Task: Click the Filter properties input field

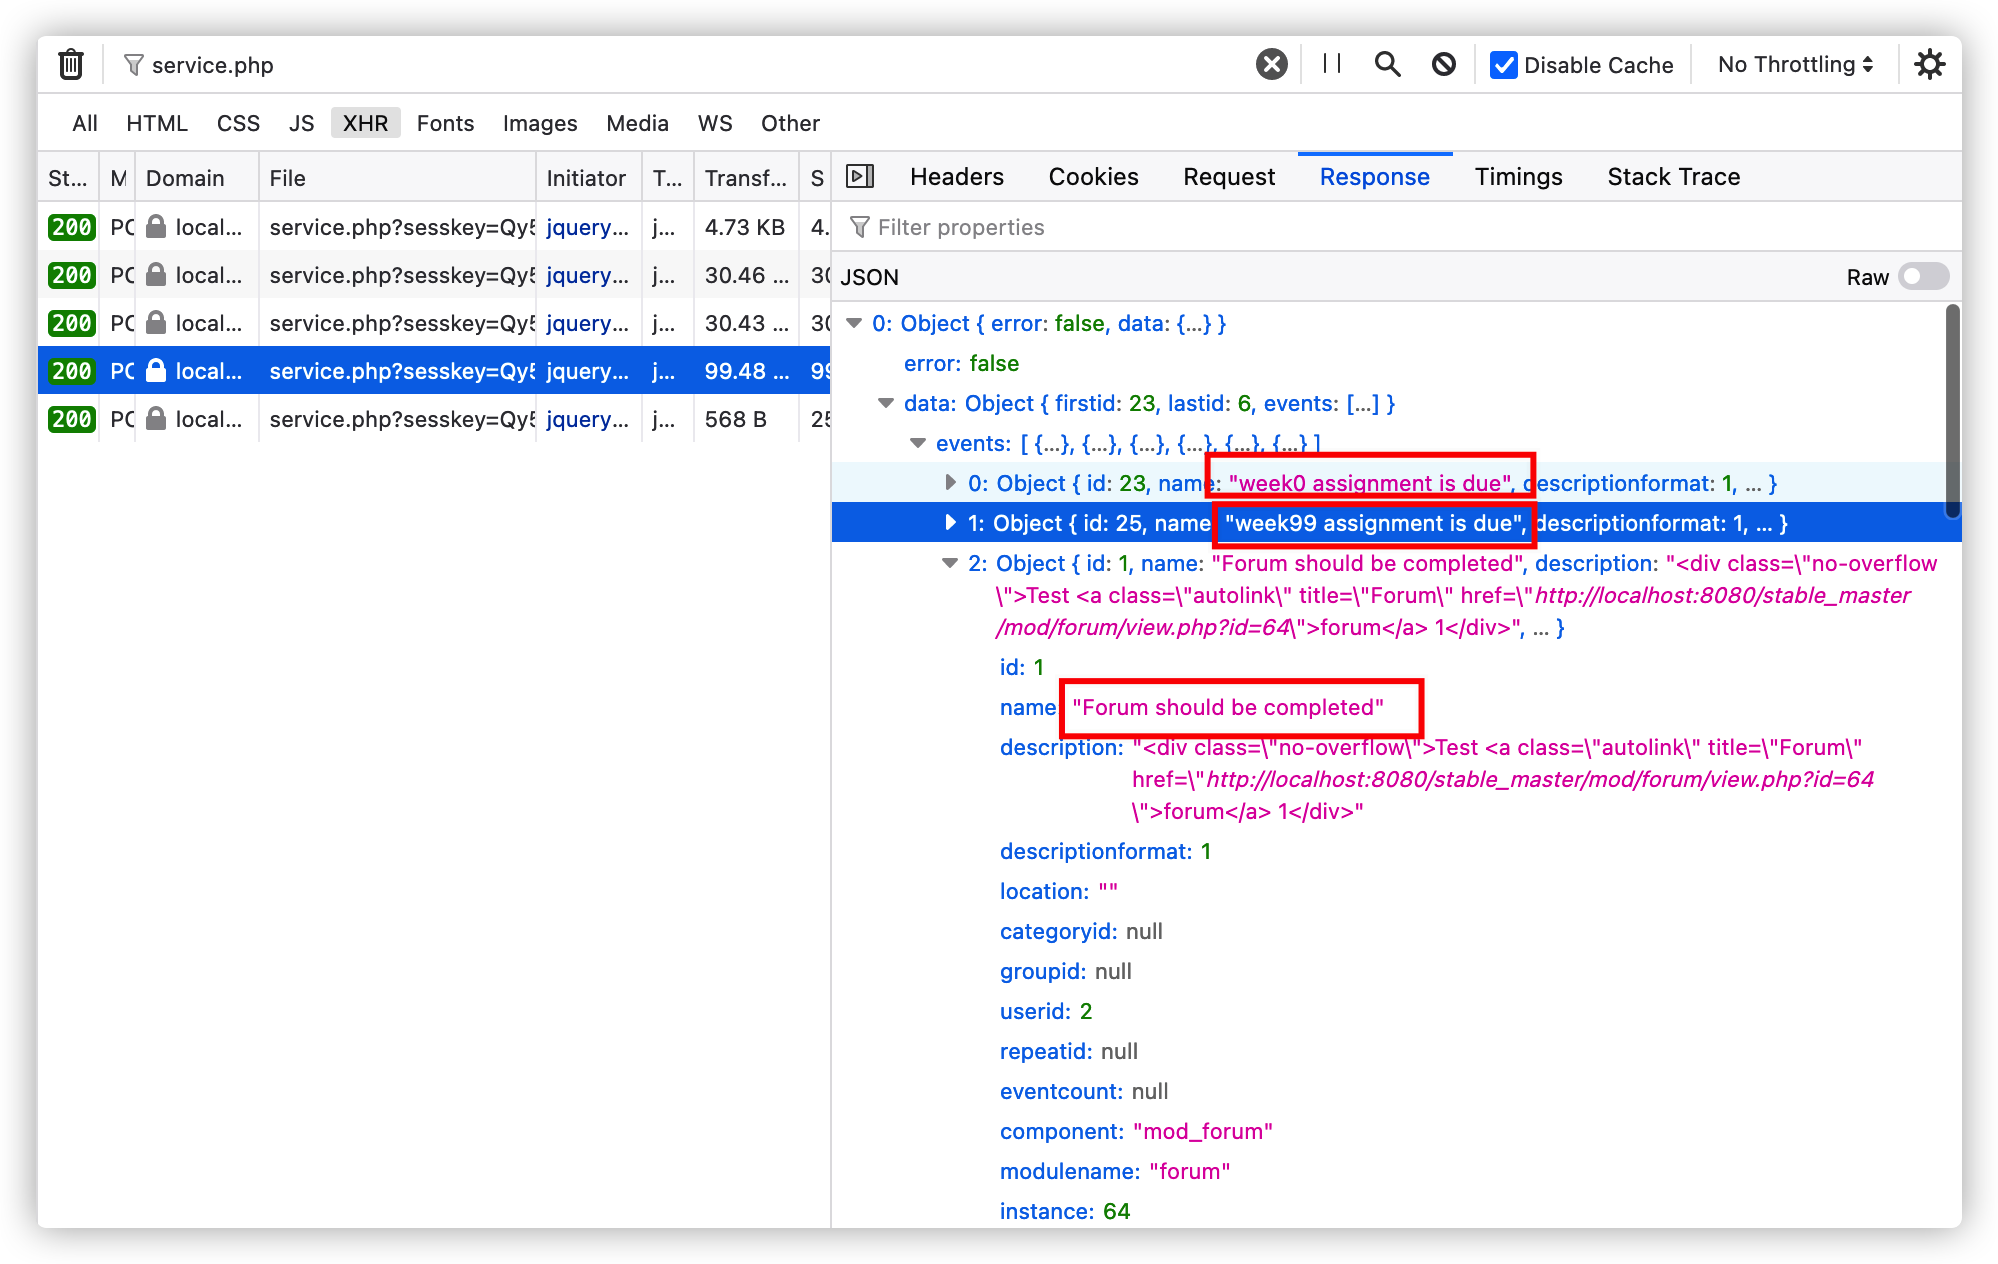Action: pyautogui.click(x=1396, y=227)
